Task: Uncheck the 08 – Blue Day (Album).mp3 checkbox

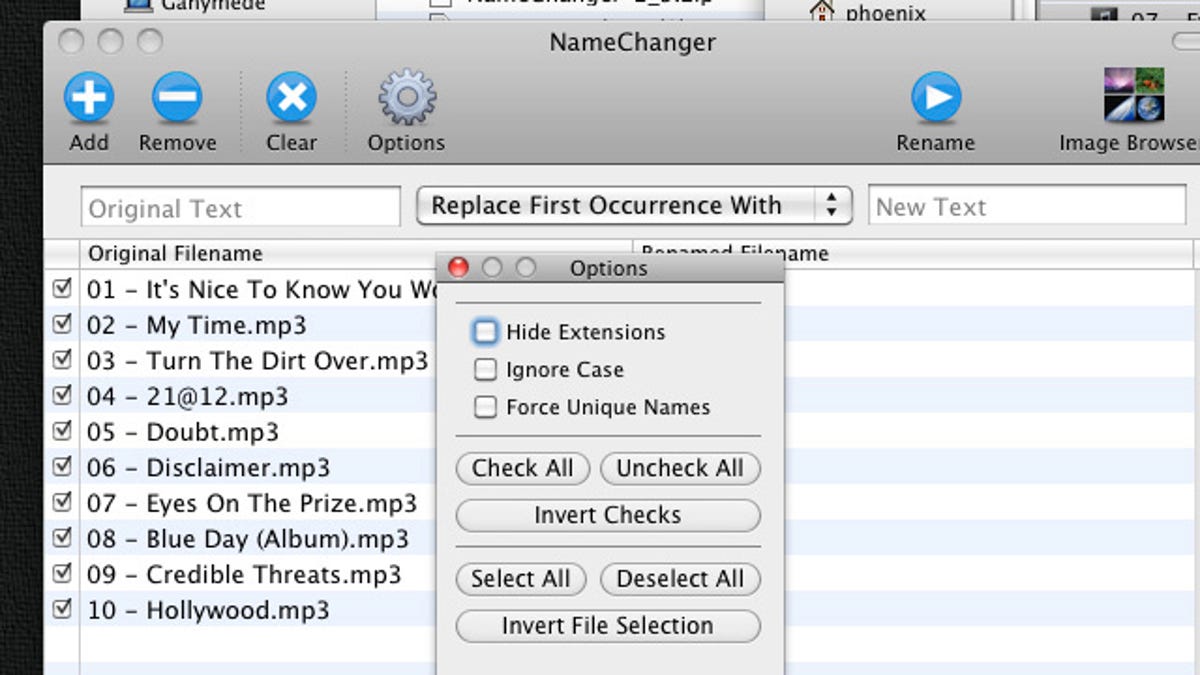Action: (x=63, y=537)
